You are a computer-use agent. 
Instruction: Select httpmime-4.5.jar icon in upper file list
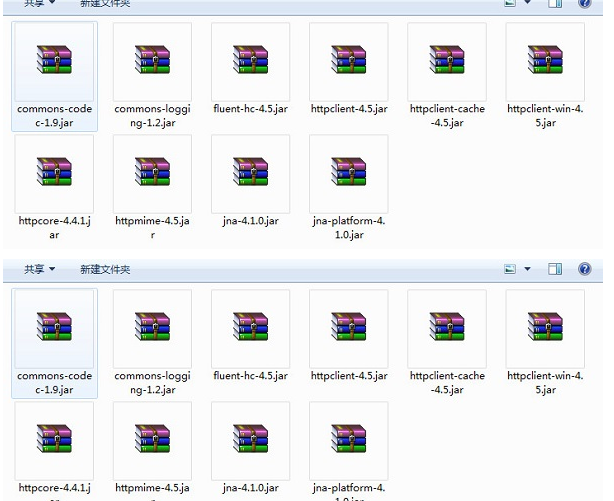pos(152,172)
